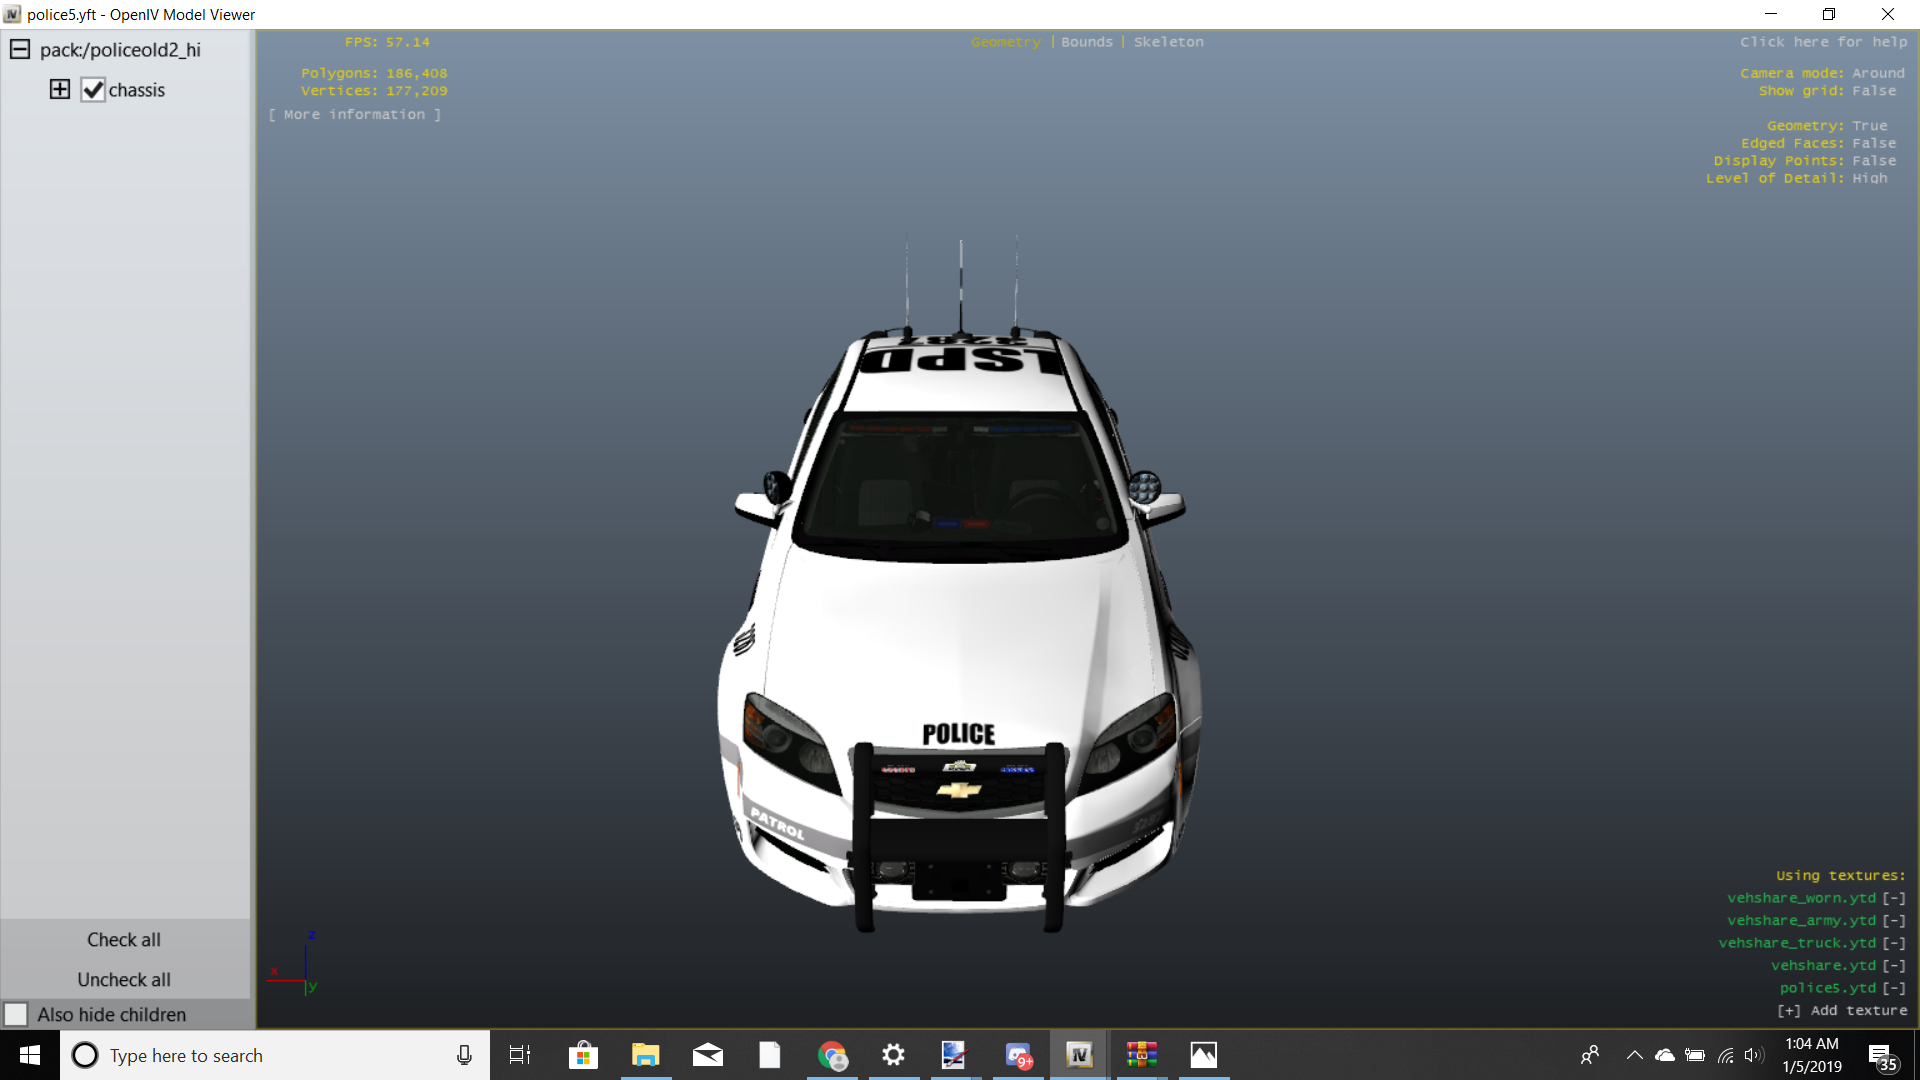
Task: Launch WinRAR from taskbar
Action: 1141,1055
